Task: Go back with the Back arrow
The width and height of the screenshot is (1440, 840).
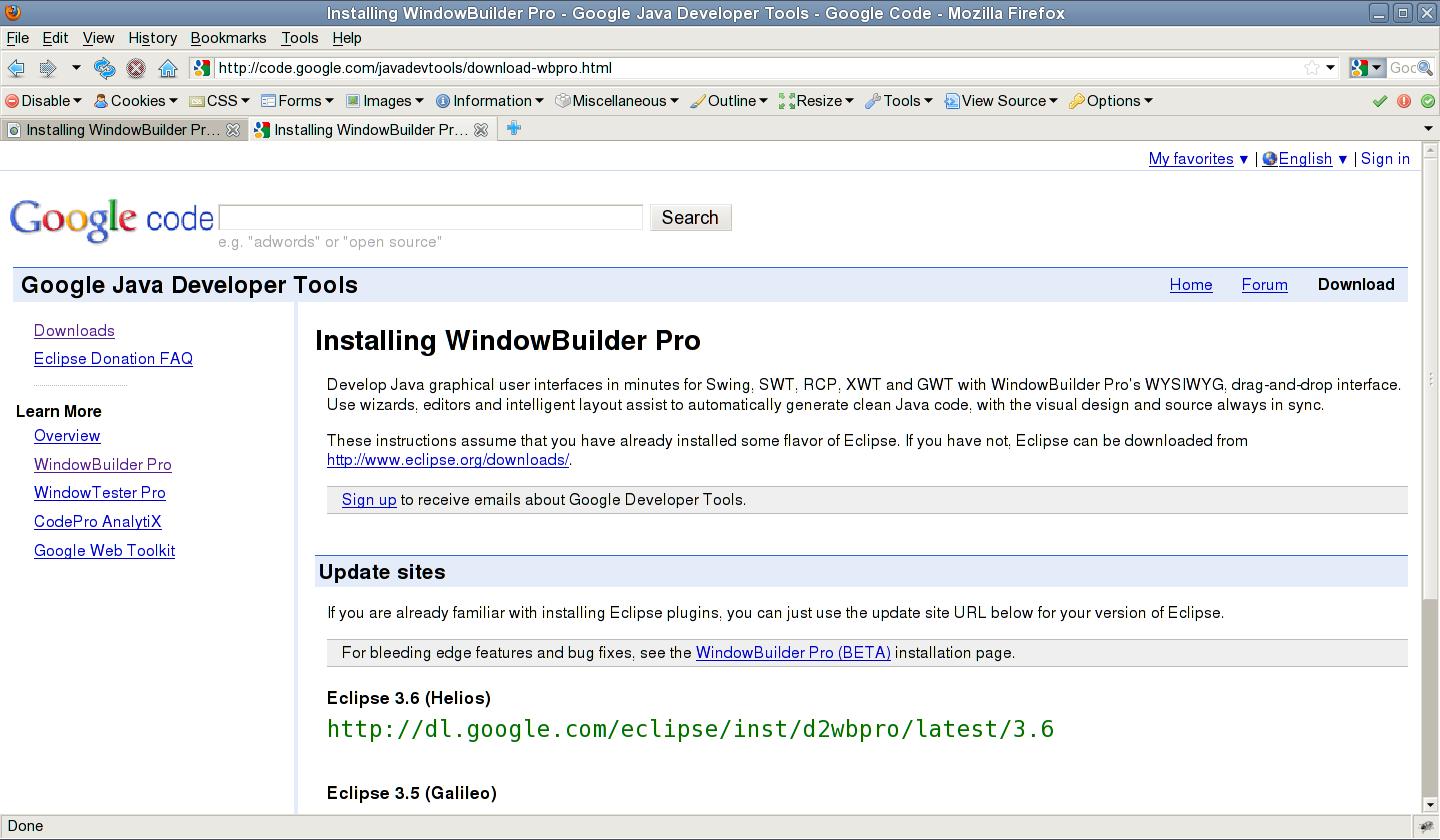Action: [16, 68]
